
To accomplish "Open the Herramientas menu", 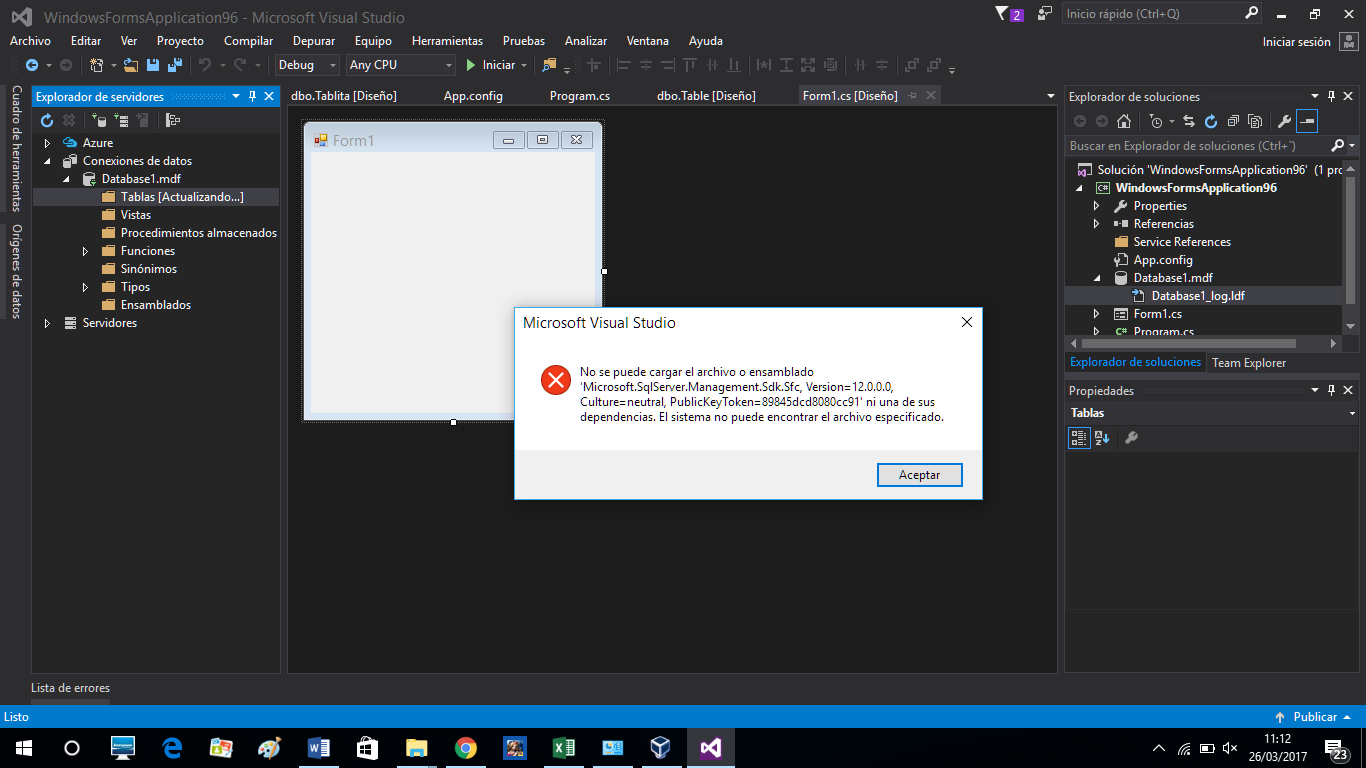I will [x=447, y=41].
